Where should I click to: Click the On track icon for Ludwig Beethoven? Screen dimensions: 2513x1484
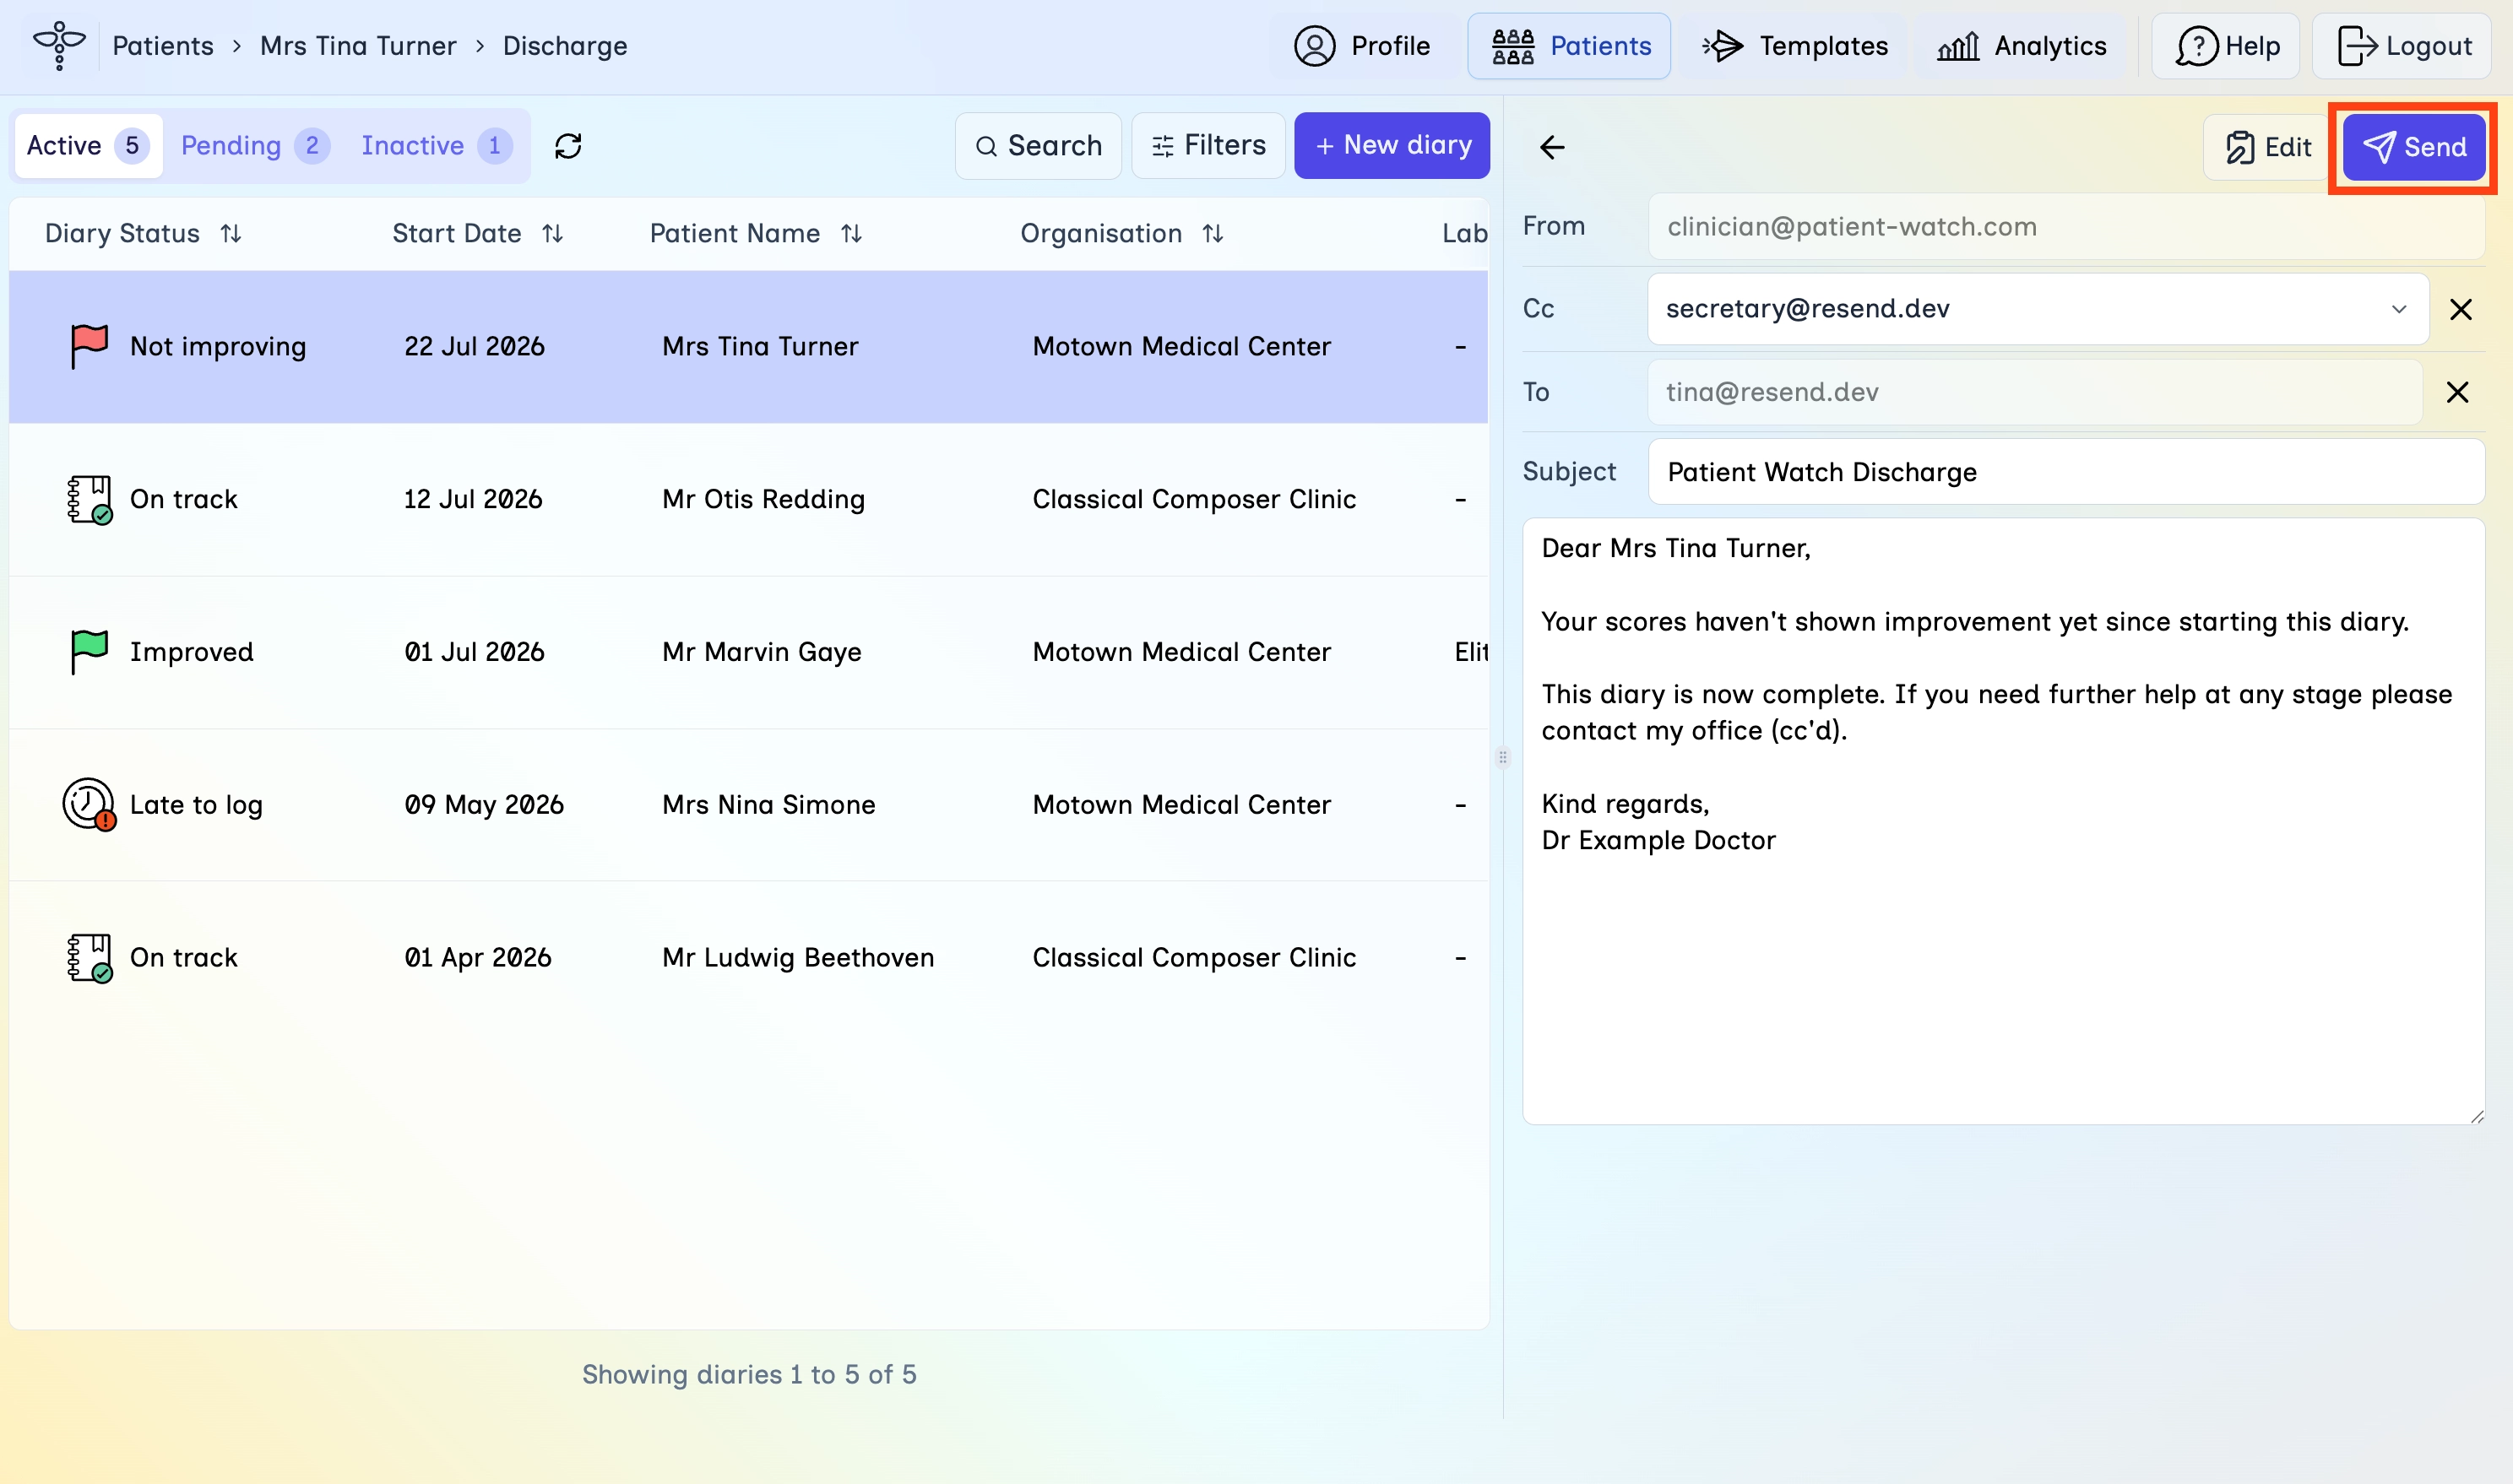click(89, 958)
